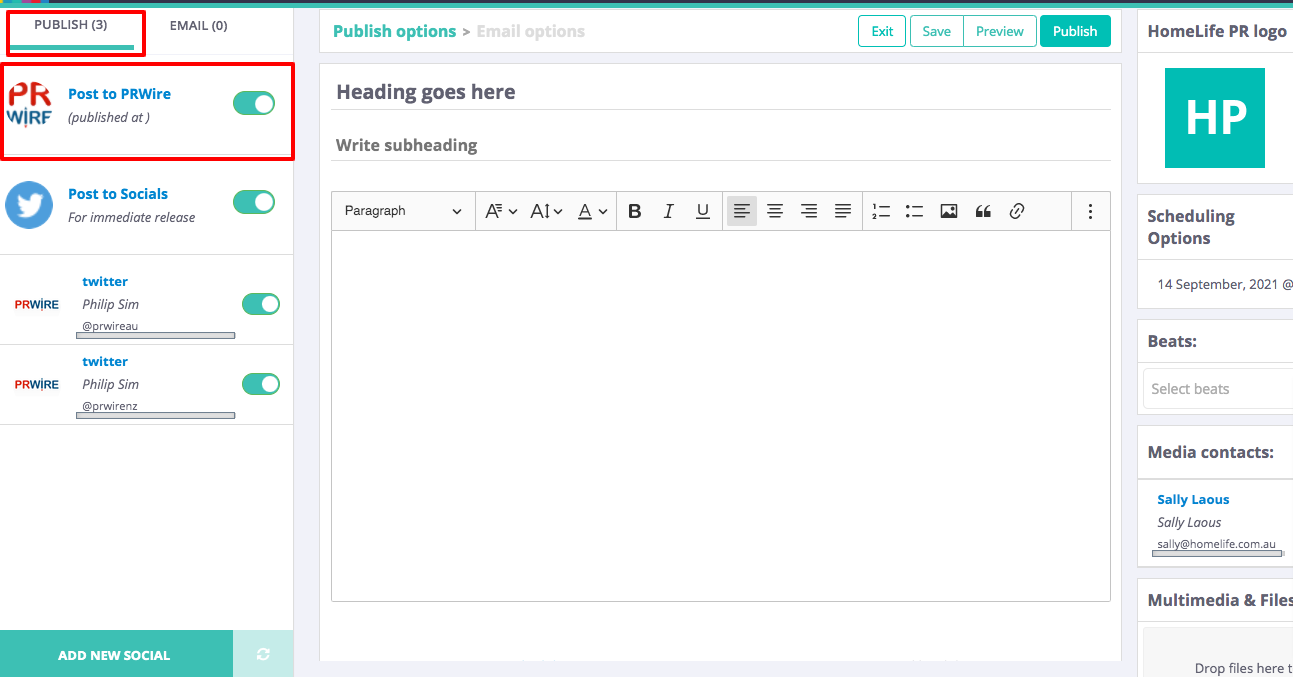The height and width of the screenshot is (677, 1293).
Task: Insert a hyperlink via link icon
Action: 1017,211
